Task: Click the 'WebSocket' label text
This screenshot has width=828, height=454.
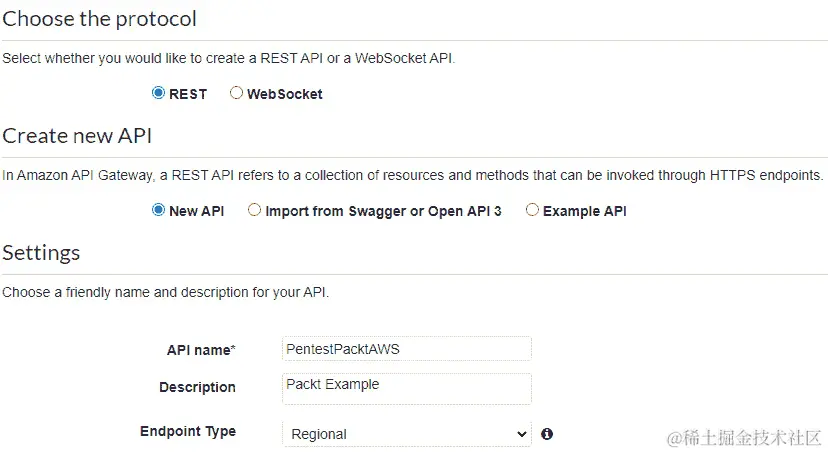Action: (285, 94)
